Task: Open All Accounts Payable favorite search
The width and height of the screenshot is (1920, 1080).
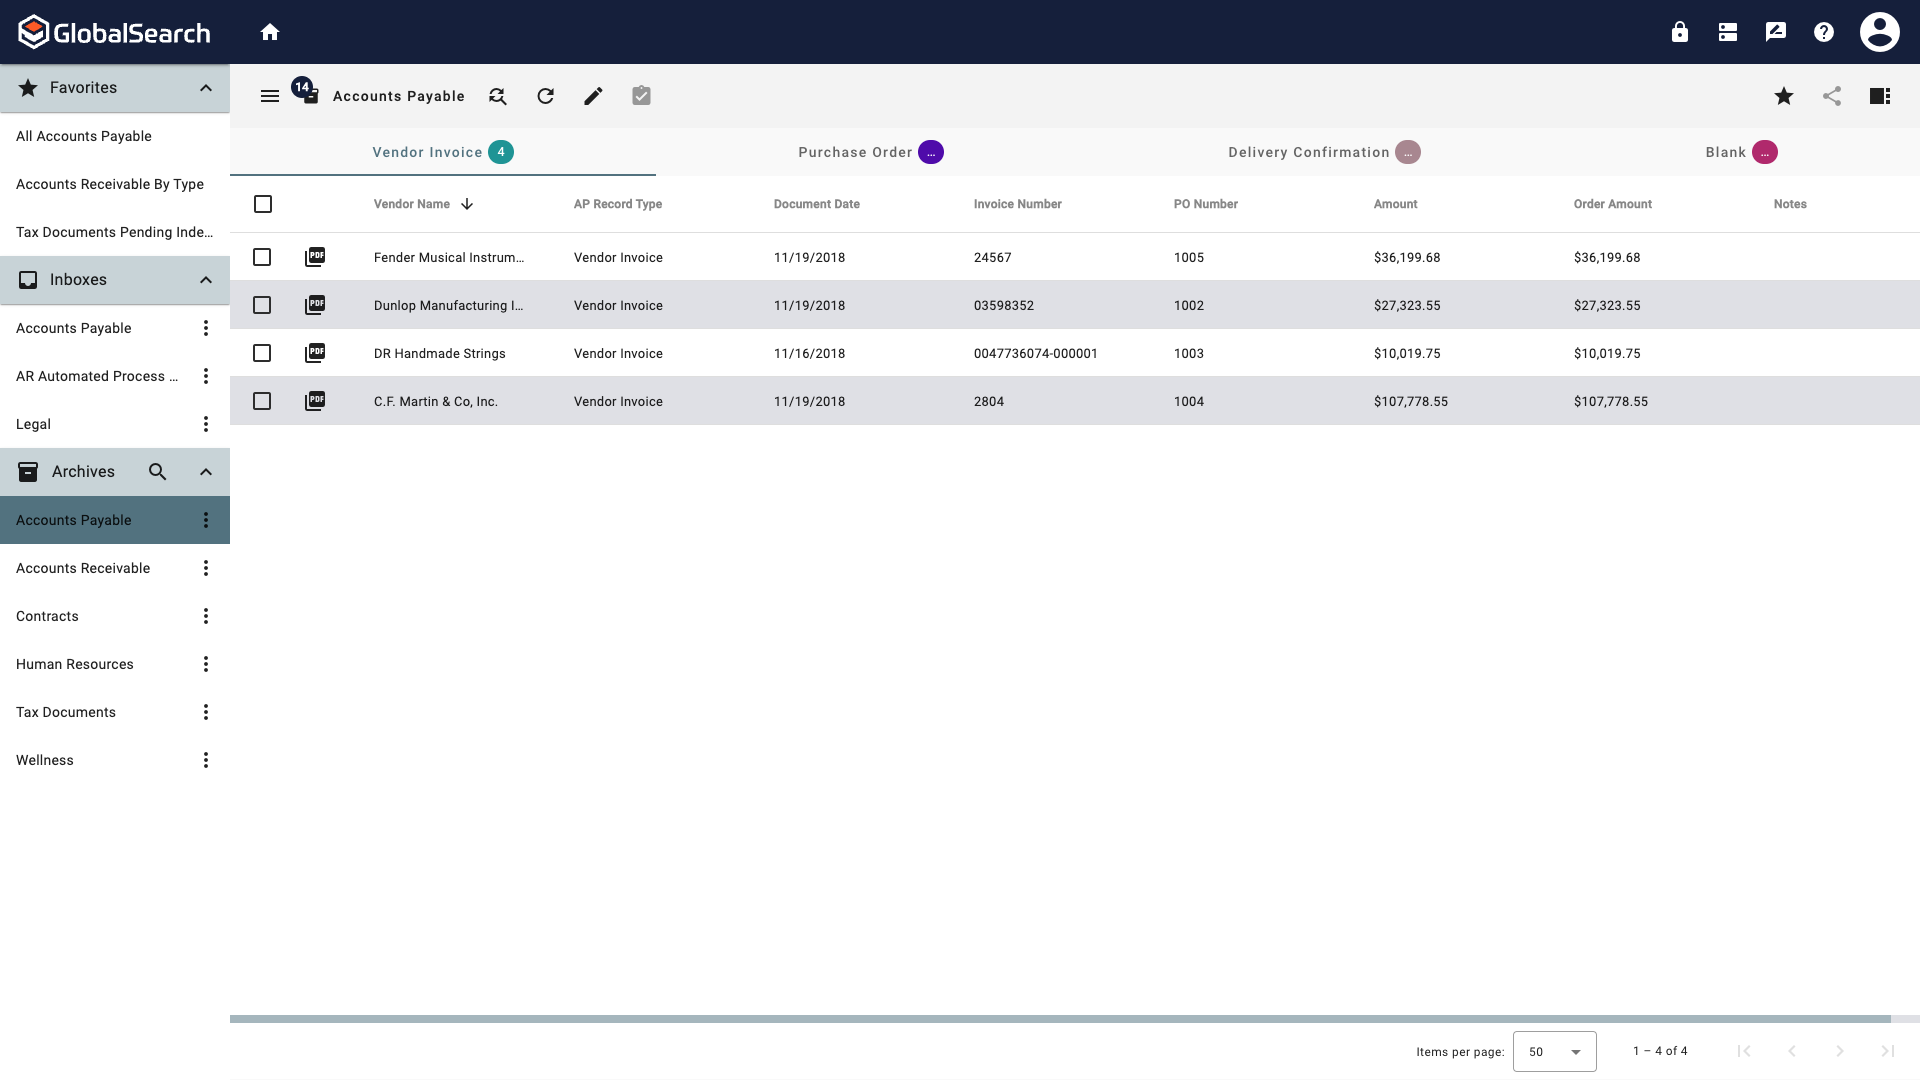Action: (x=84, y=136)
